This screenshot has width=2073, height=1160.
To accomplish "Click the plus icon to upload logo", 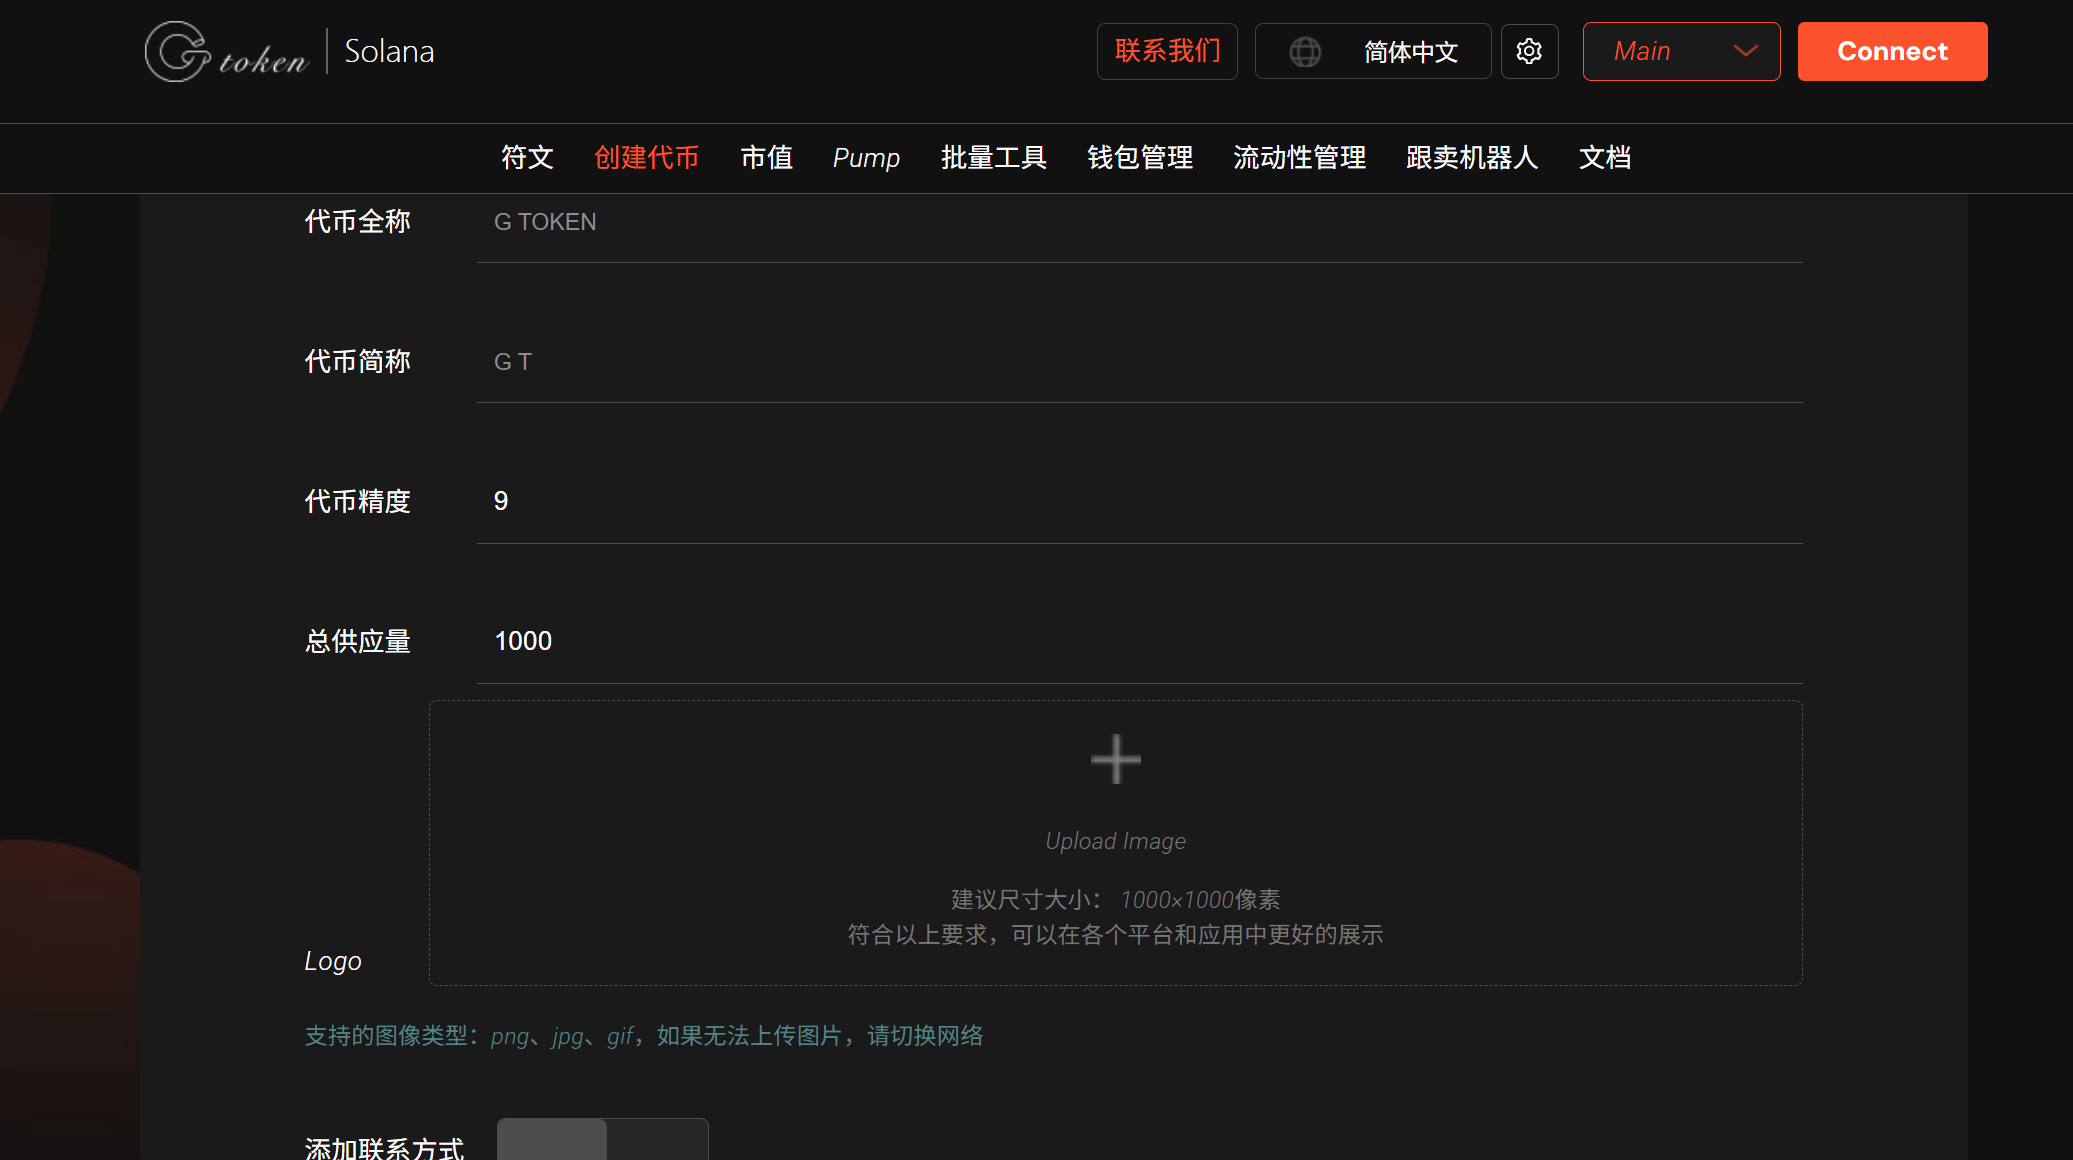I will [x=1115, y=759].
